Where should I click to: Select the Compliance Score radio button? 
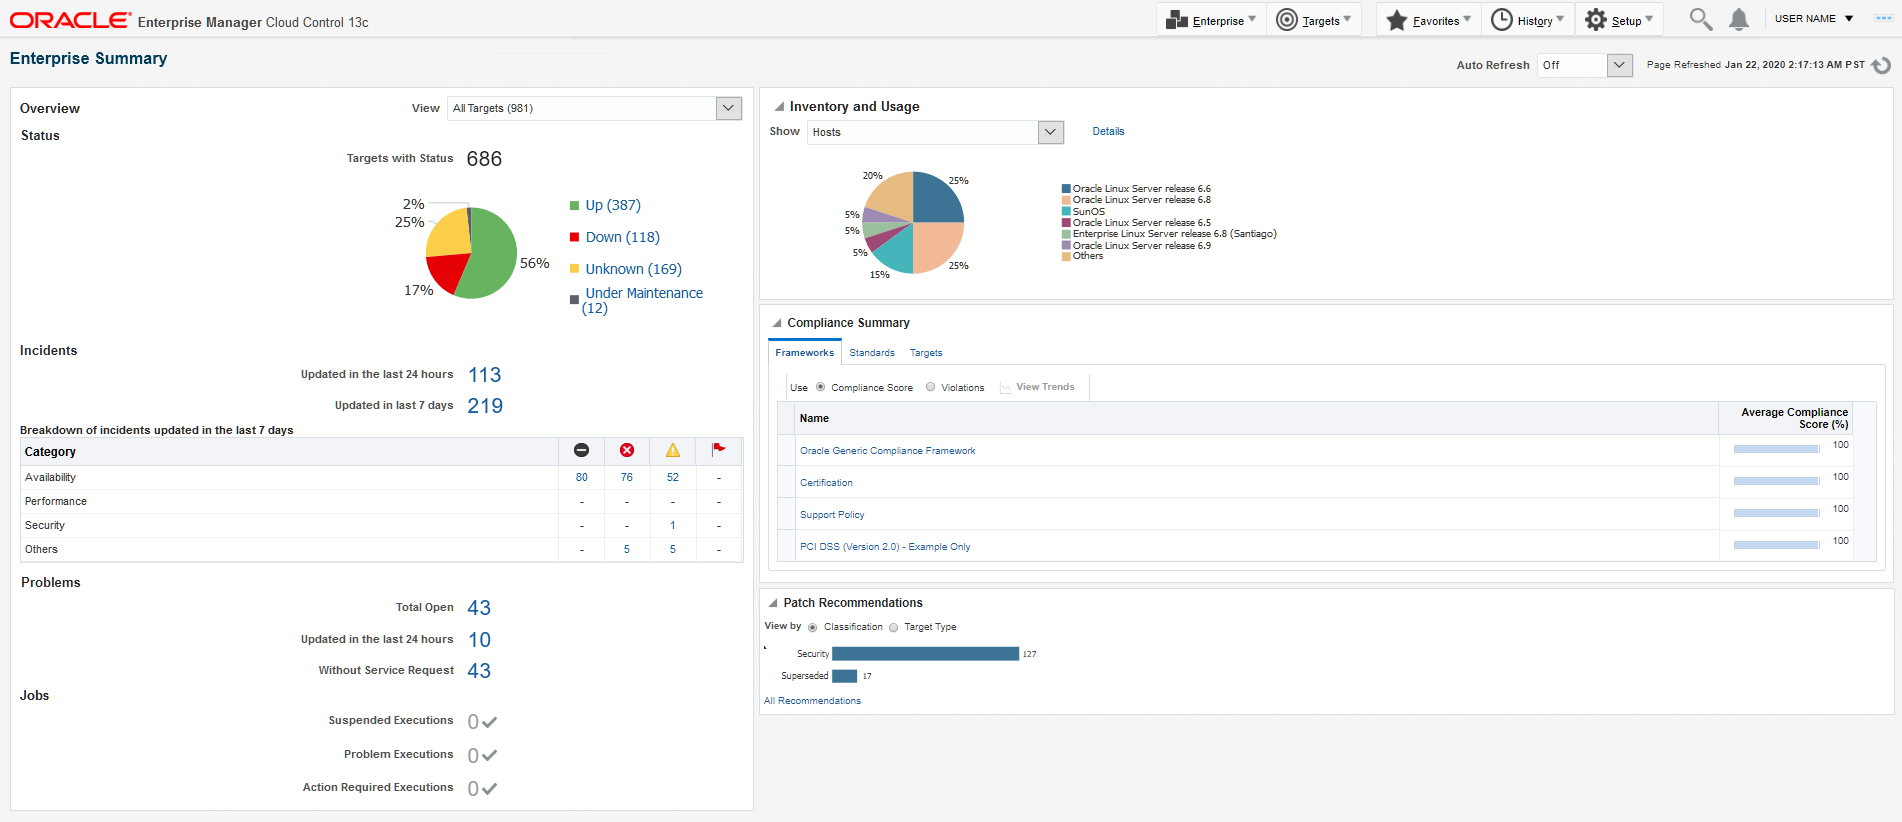pos(821,387)
